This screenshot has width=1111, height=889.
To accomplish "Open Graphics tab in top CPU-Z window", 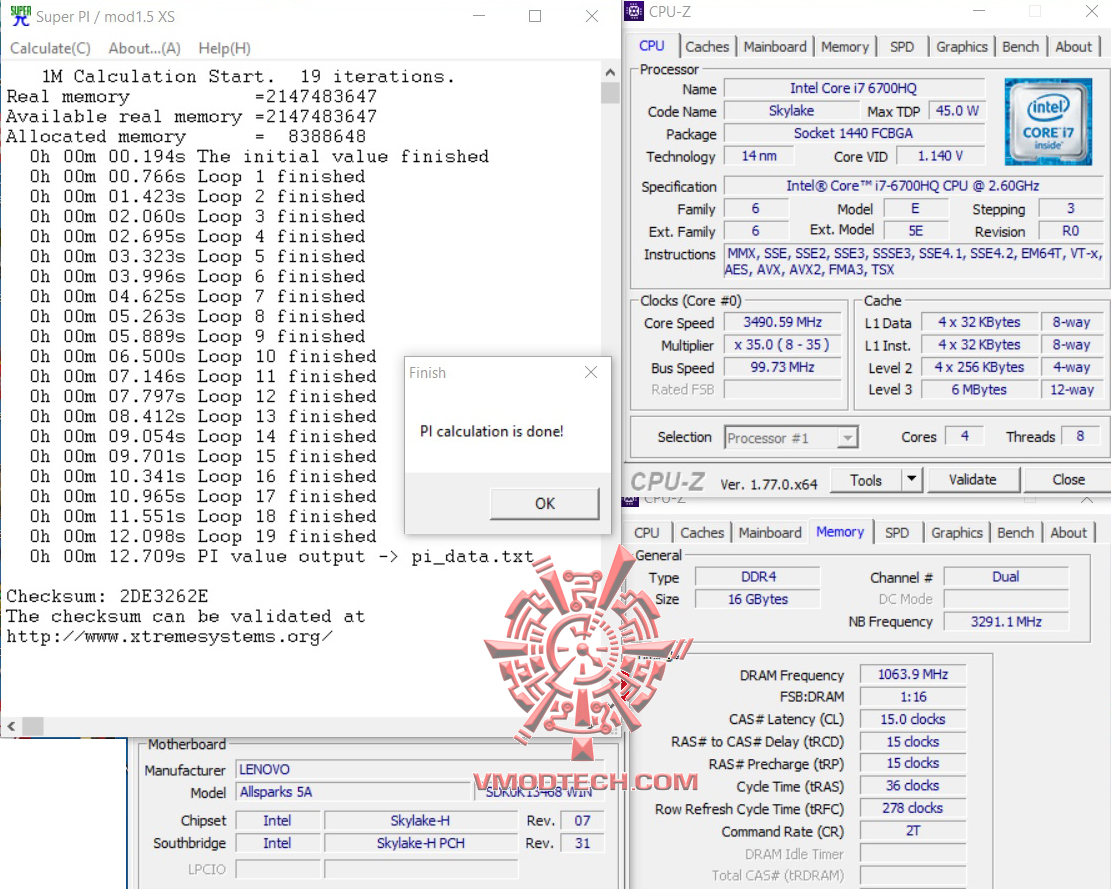I will tap(961, 47).
